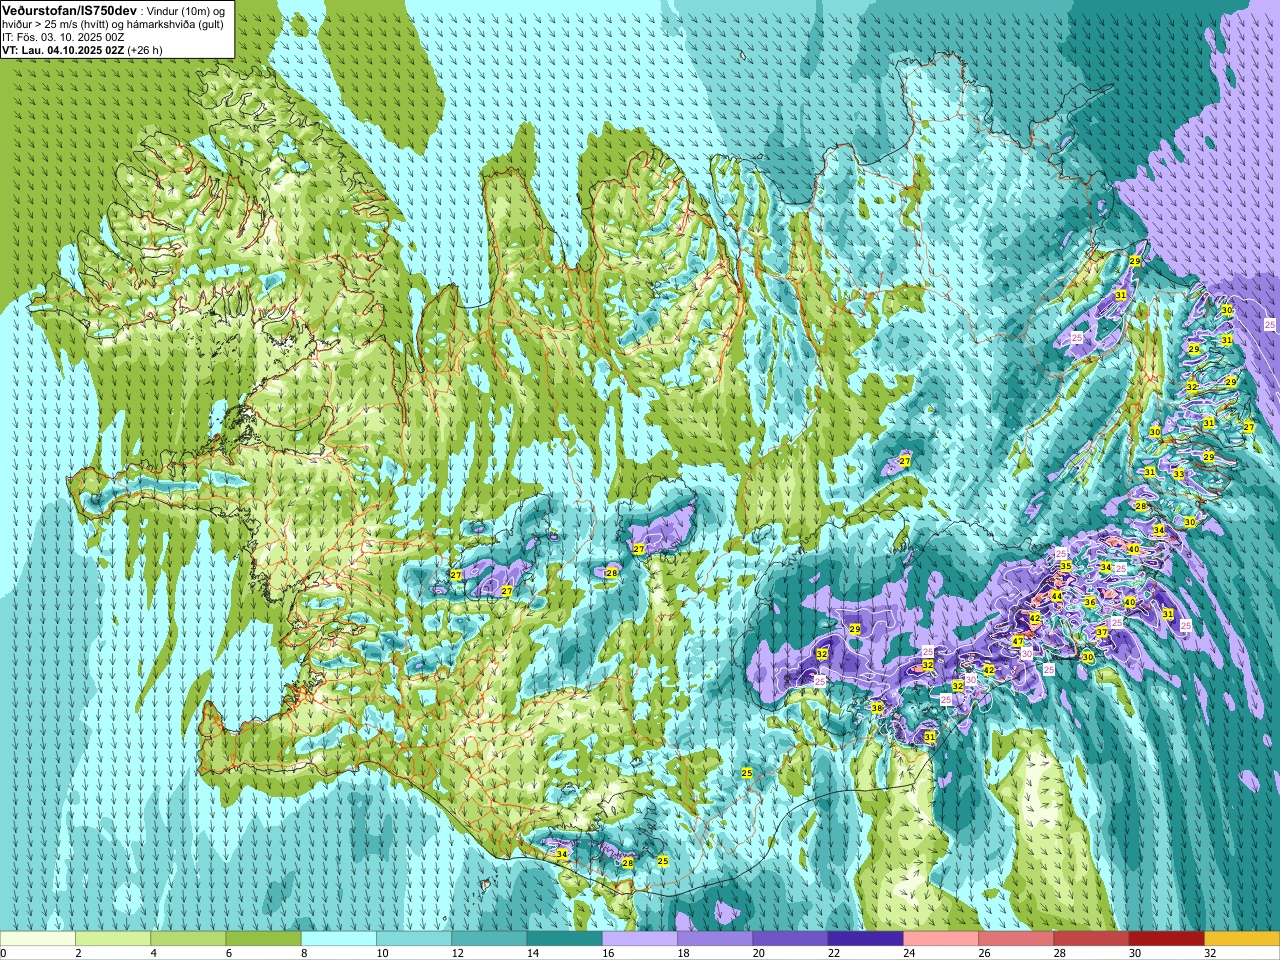1280x960 pixels.
Task: Choose the 28–30 m/s red legend swatch
Action: coord(1090,939)
